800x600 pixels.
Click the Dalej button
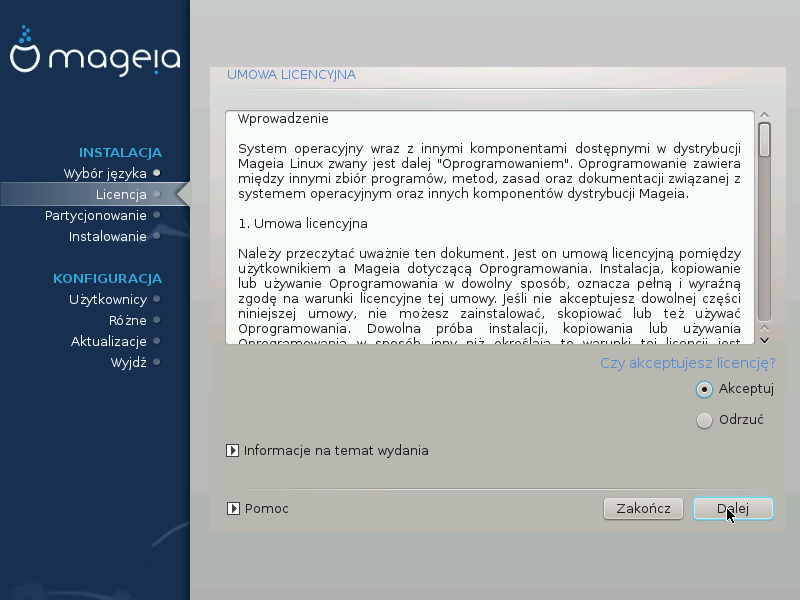pyautogui.click(x=733, y=509)
